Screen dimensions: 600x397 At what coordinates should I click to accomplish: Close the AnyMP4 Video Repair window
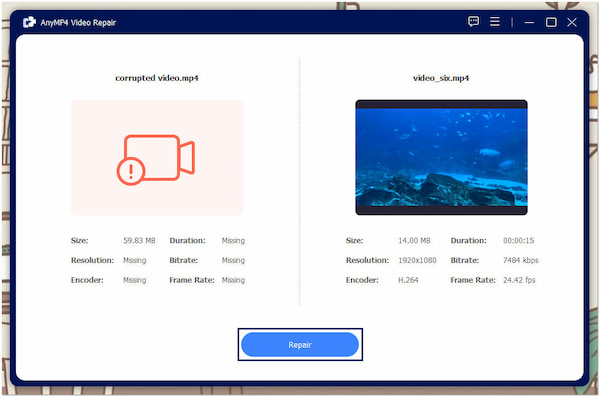[572, 22]
